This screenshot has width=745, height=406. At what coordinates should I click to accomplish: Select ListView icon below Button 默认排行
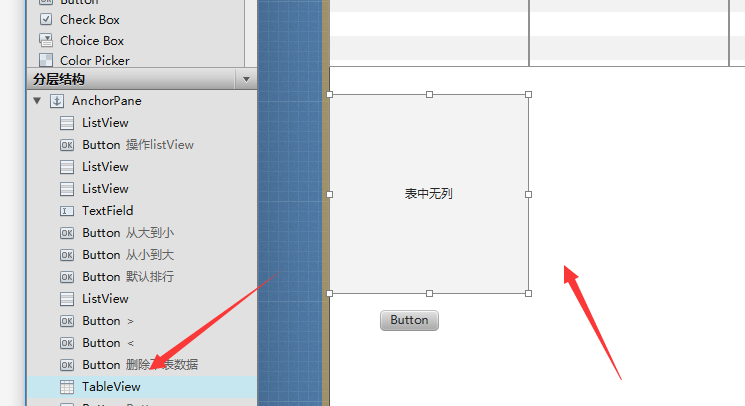(x=67, y=299)
